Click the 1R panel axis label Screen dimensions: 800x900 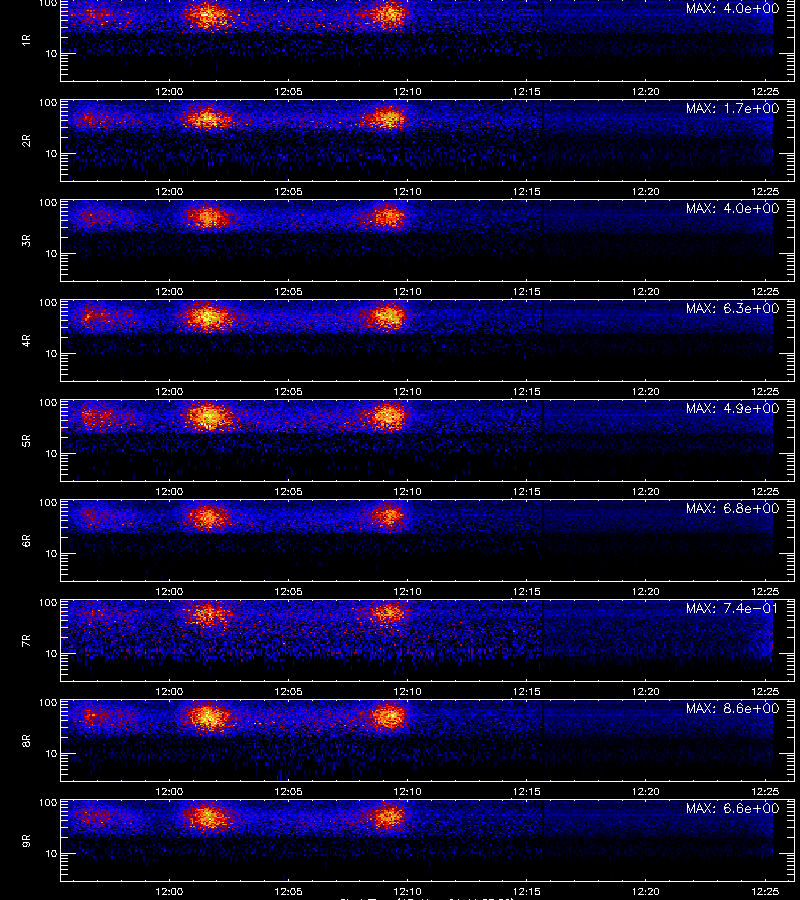[26, 40]
